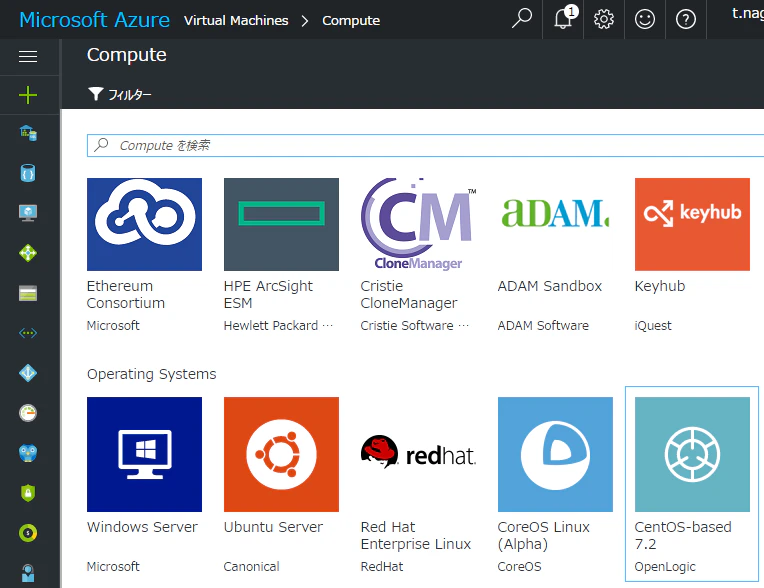Select the Ethereum Consortium tile image
Viewport: 764px width, 588px height.
[144, 224]
